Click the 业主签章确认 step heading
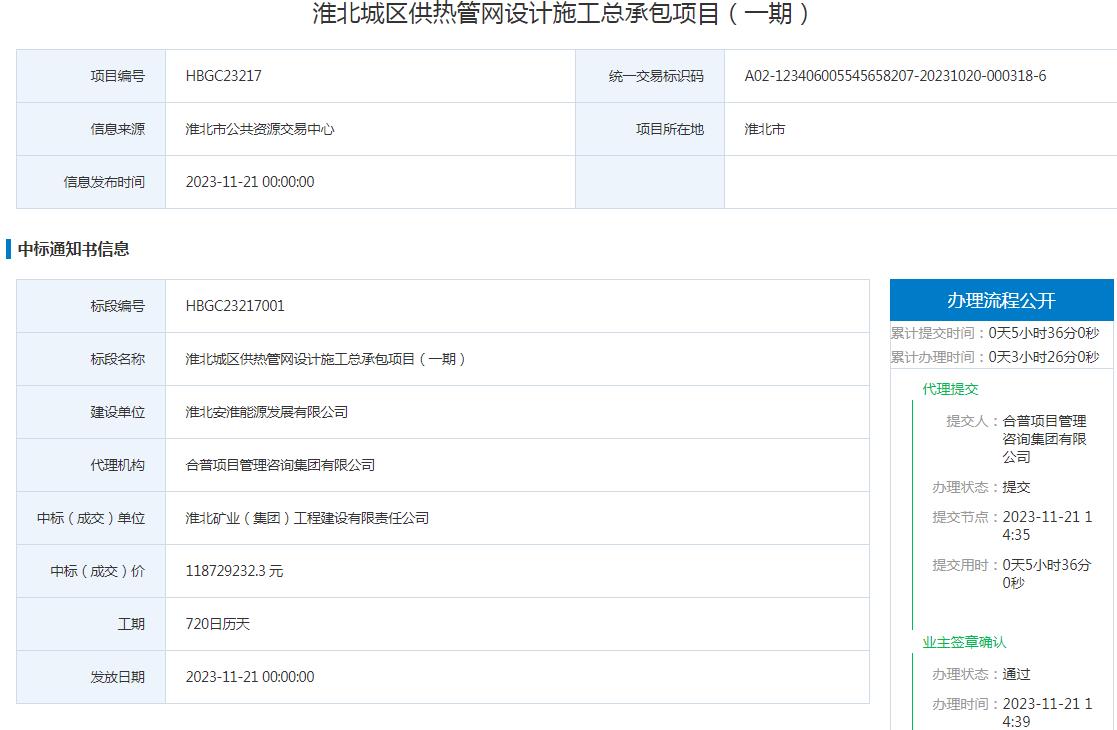 coord(965,642)
